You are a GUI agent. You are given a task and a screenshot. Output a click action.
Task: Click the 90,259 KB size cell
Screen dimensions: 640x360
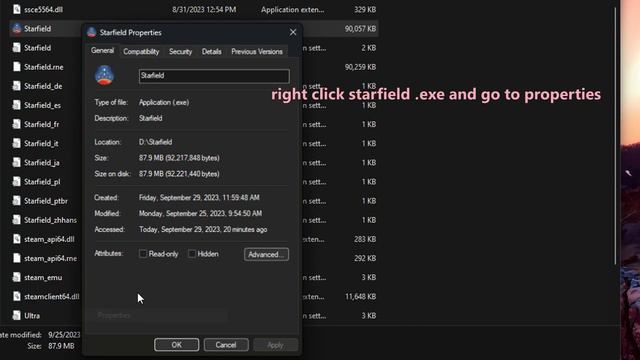360,67
